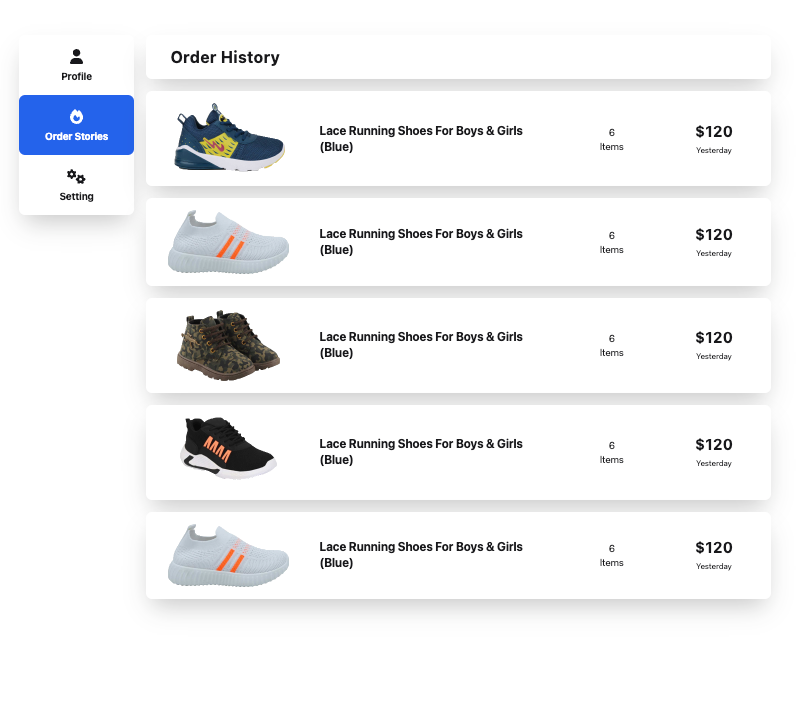The image size is (800, 706).
Task: Click 6 Items count on the second order
Action: (x=611, y=242)
